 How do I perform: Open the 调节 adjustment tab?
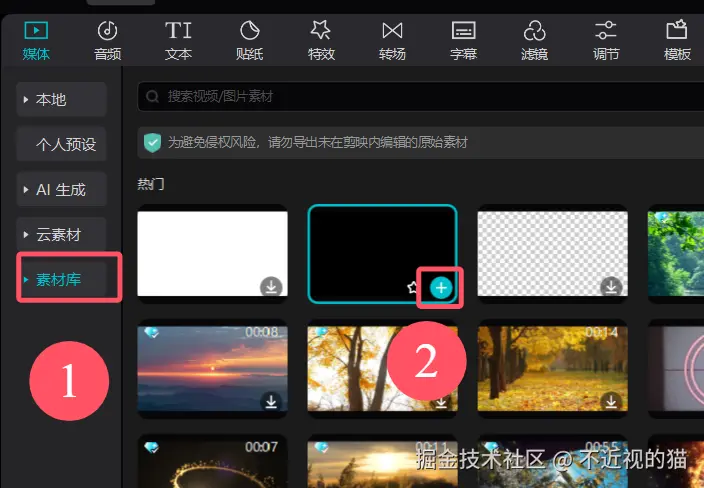pyautogui.click(x=606, y=41)
